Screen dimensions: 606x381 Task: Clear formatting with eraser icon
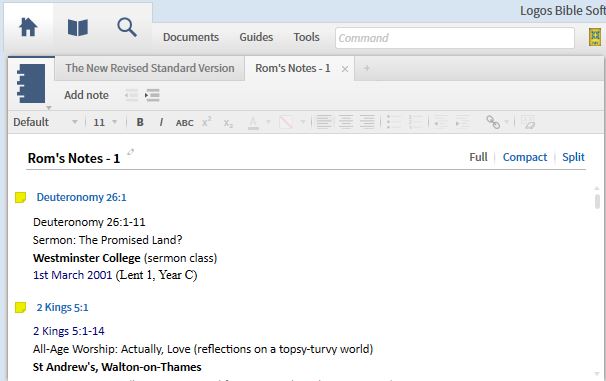528,122
